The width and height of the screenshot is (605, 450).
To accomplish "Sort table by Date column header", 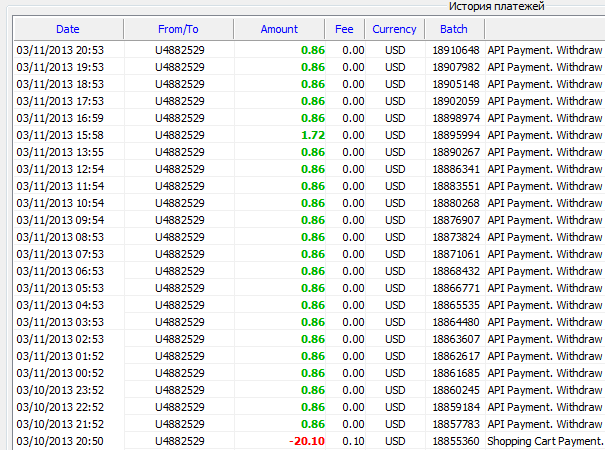I will click(x=68, y=29).
